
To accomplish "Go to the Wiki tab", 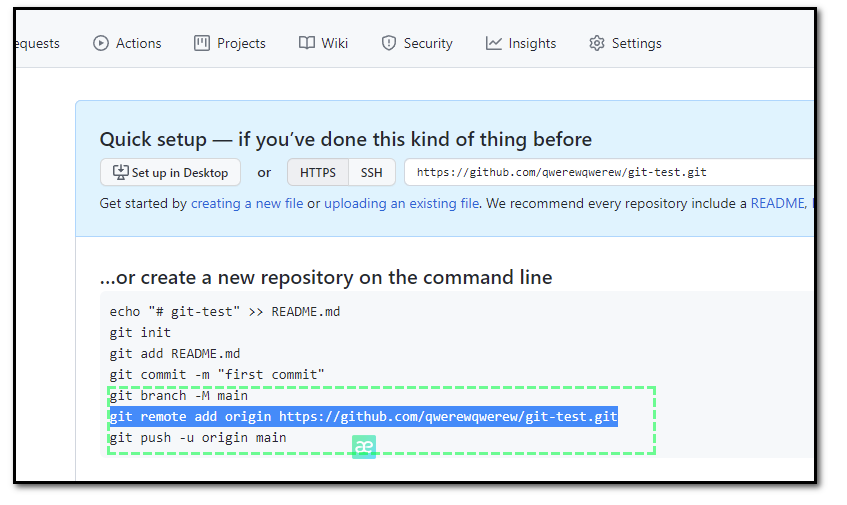I will [x=335, y=43].
